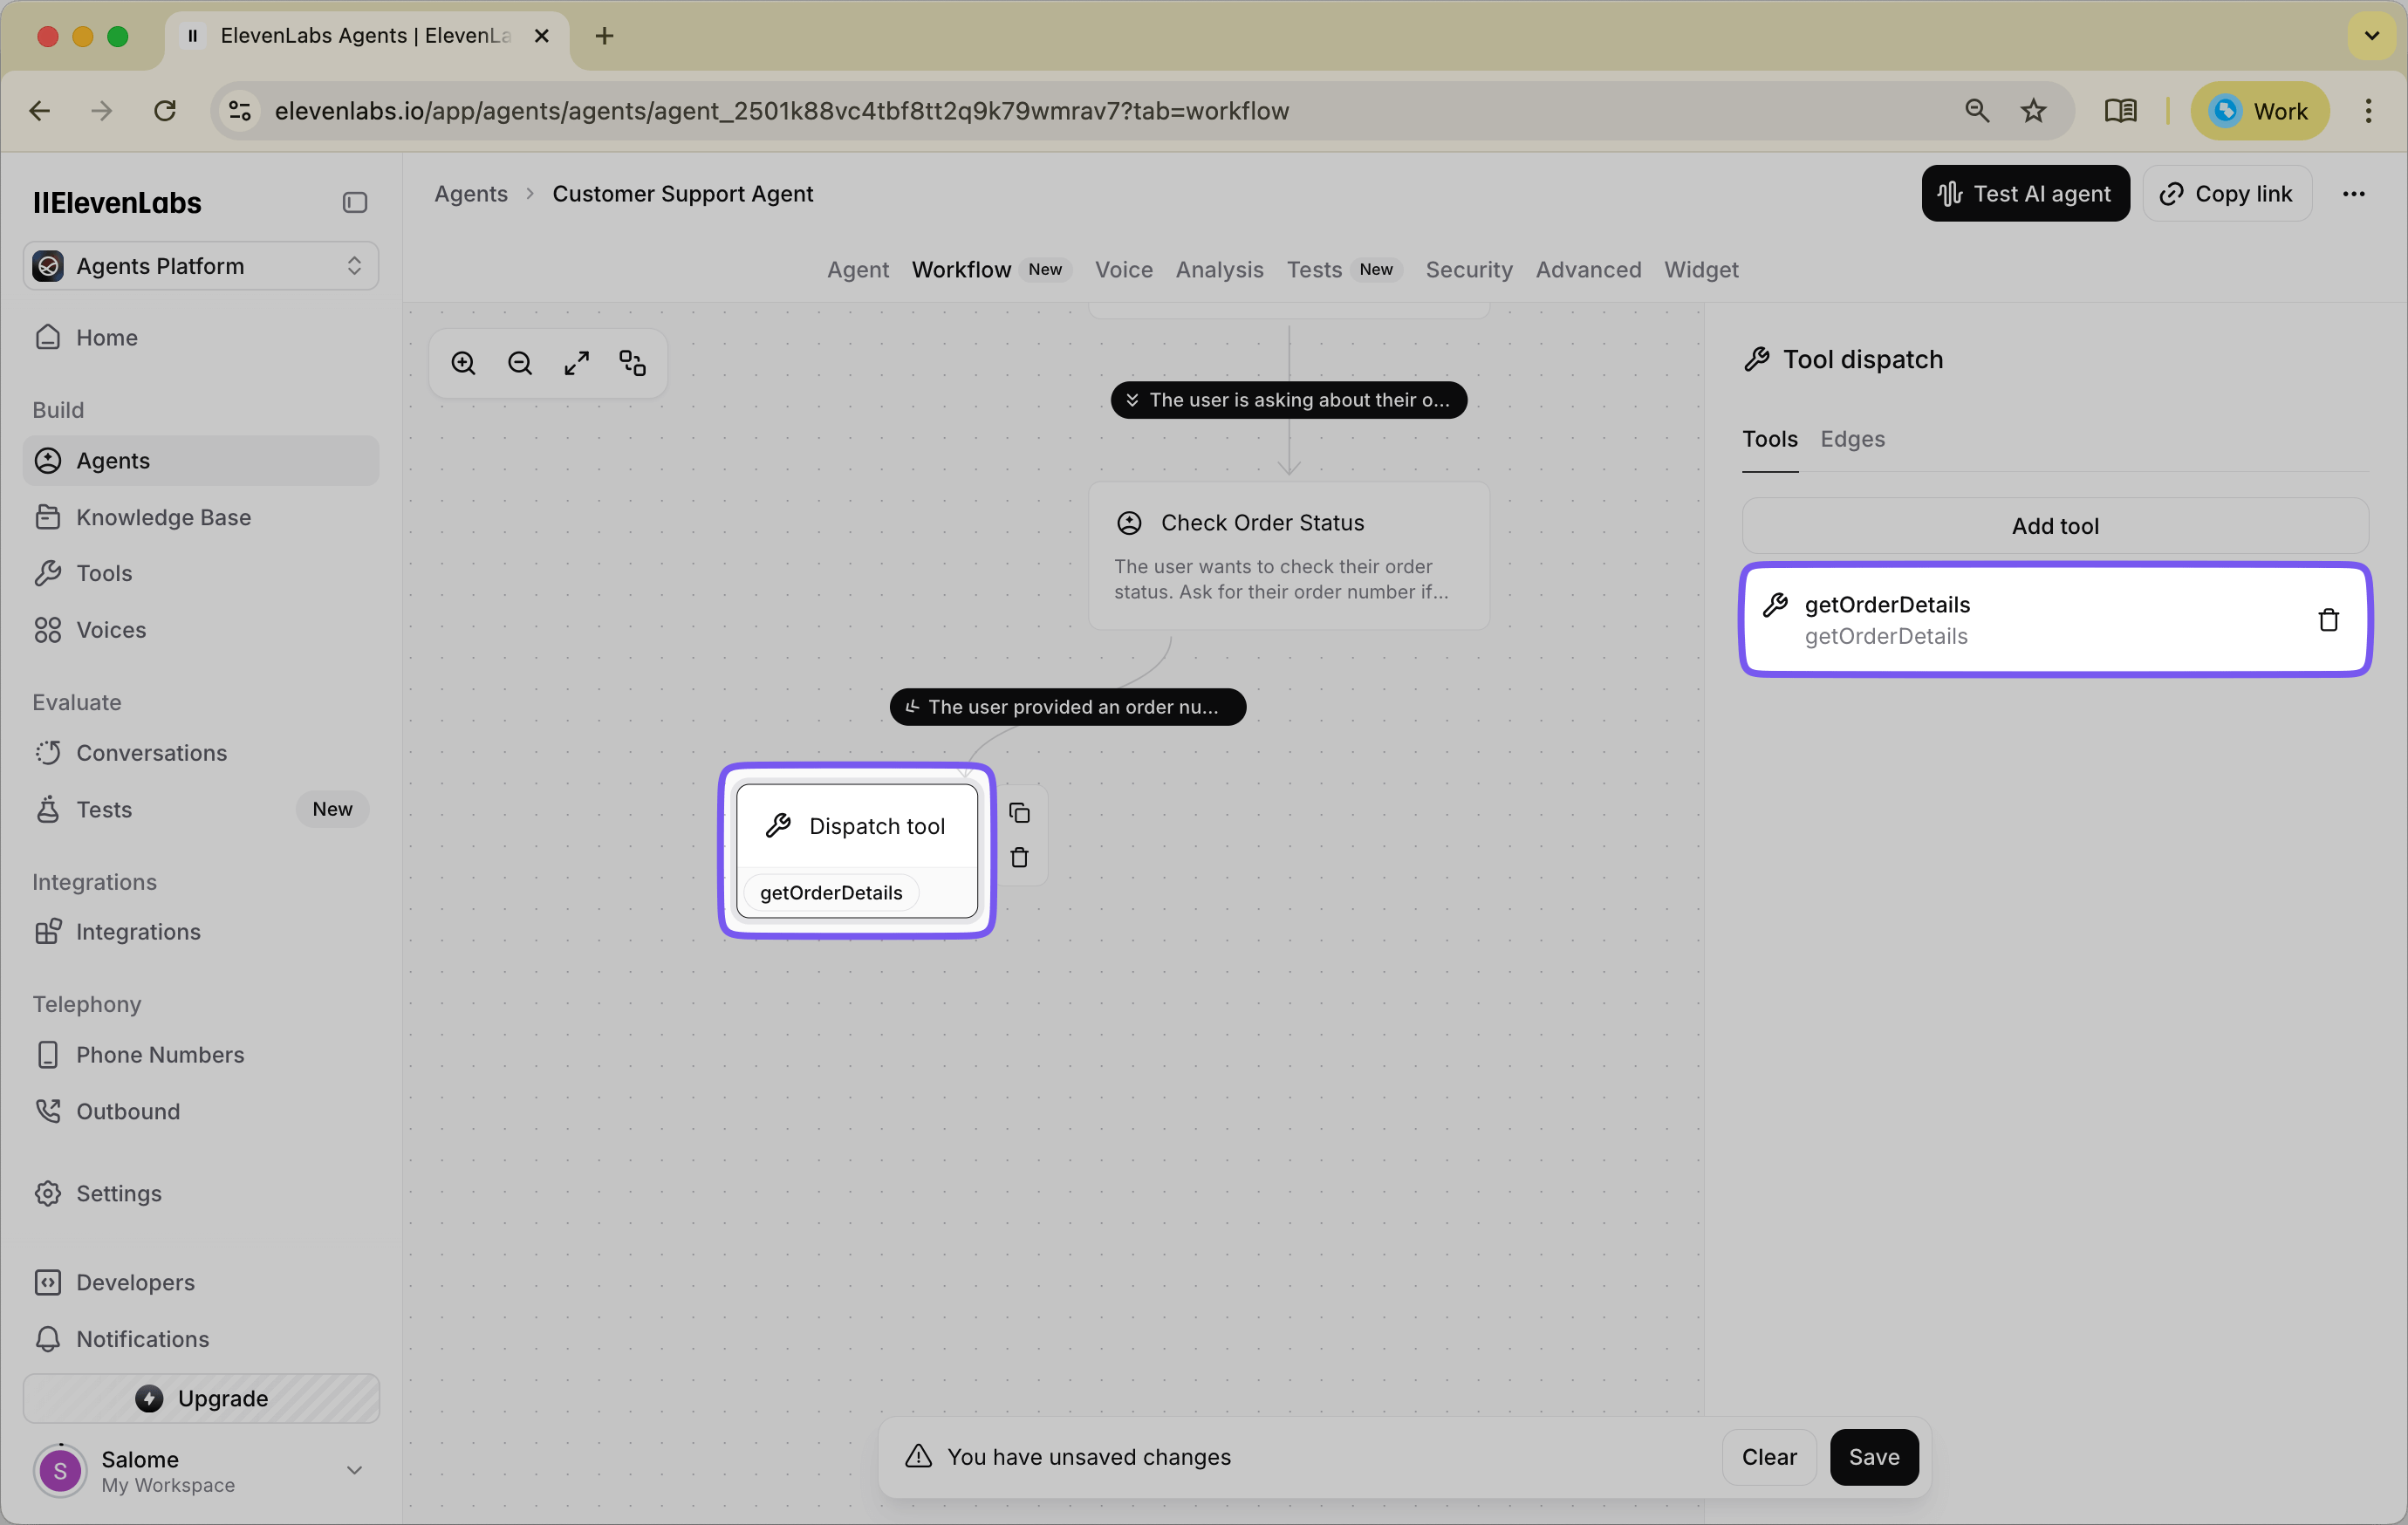
Task: Duplicate the Dispatch tool node
Action: pos(1021,812)
